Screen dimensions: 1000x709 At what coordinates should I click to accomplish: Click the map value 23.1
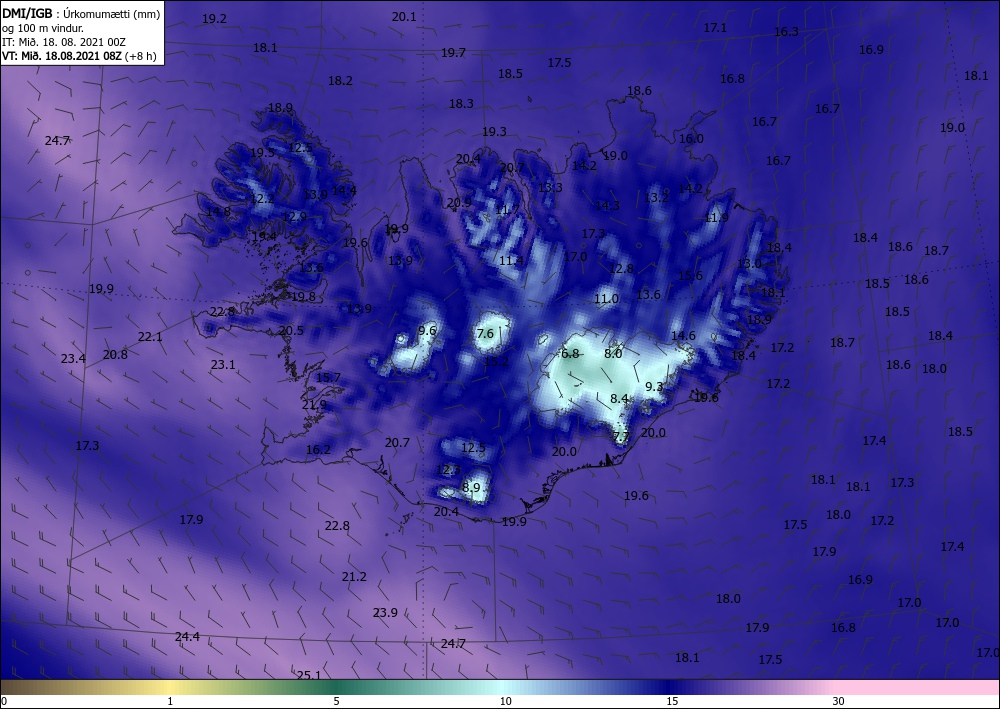[x=223, y=365]
